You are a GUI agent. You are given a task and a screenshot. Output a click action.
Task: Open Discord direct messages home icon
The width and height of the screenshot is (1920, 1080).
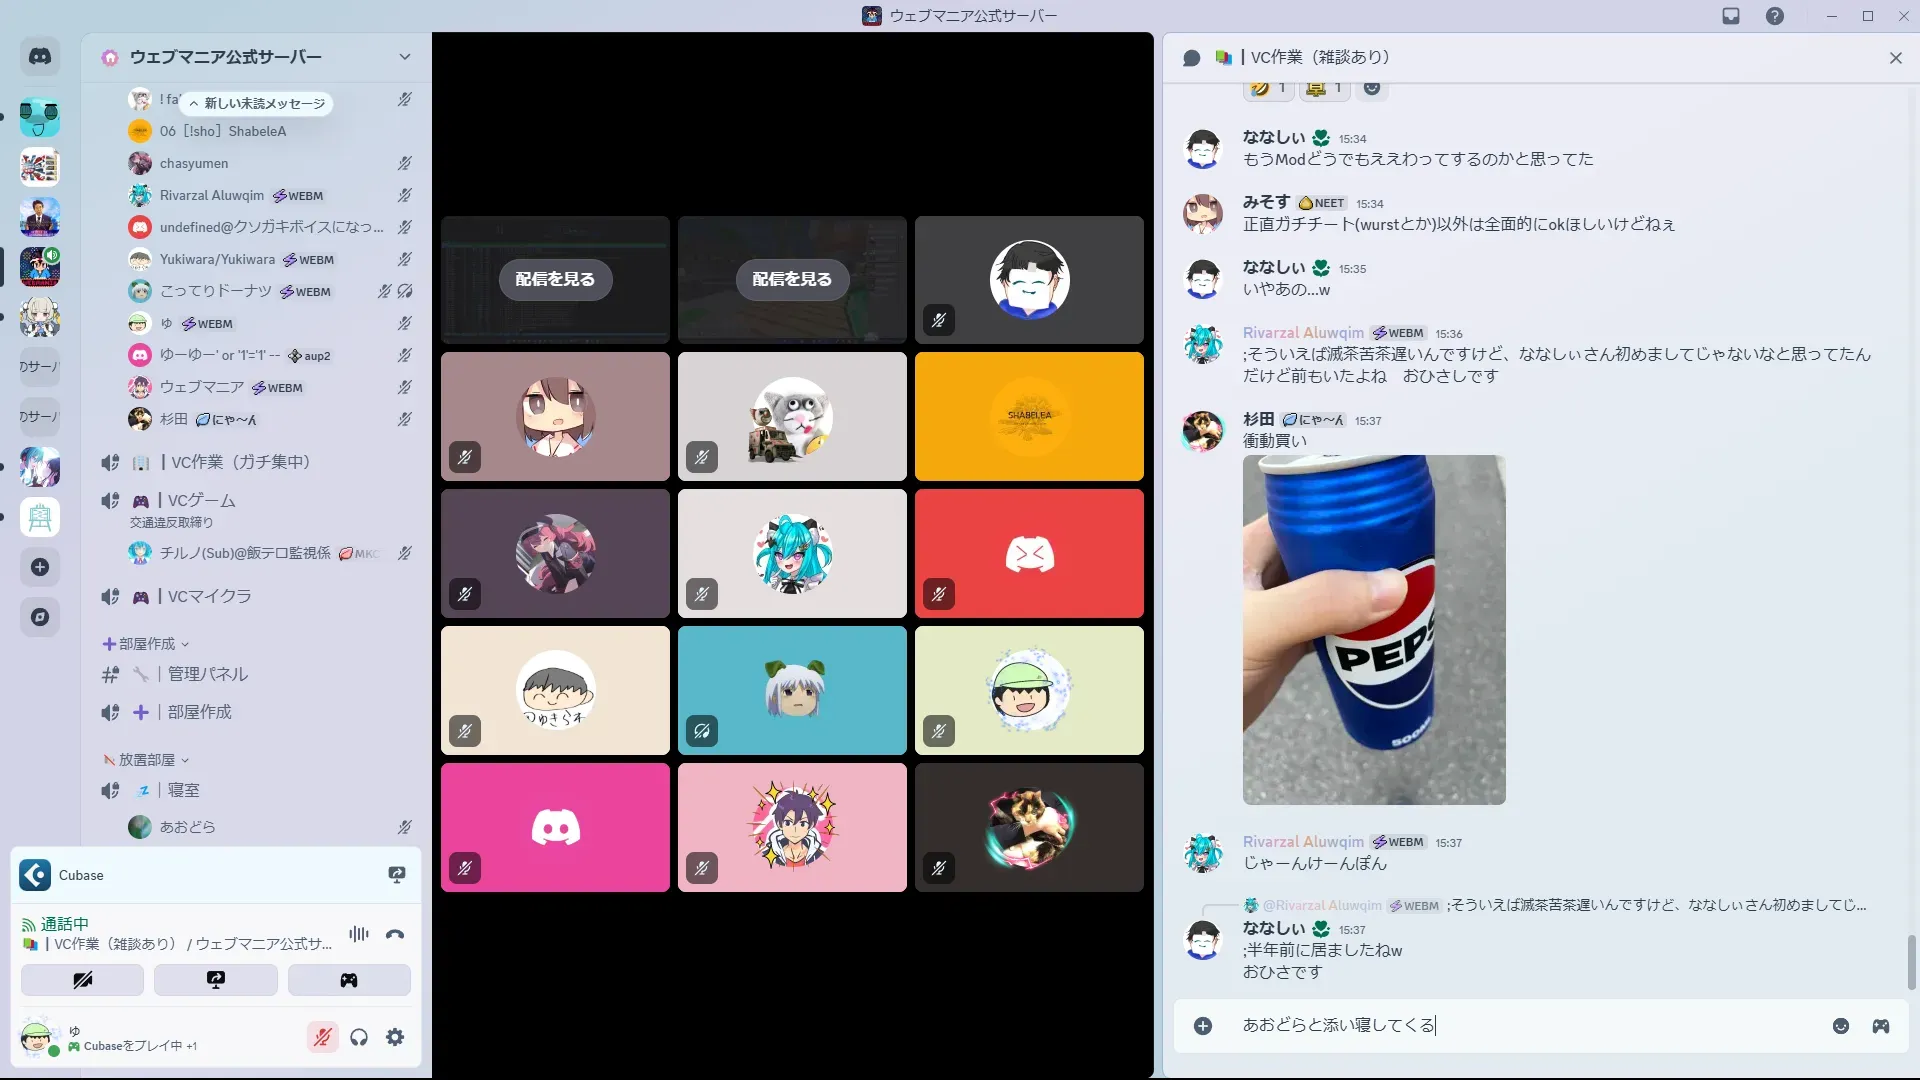pos(40,57)
